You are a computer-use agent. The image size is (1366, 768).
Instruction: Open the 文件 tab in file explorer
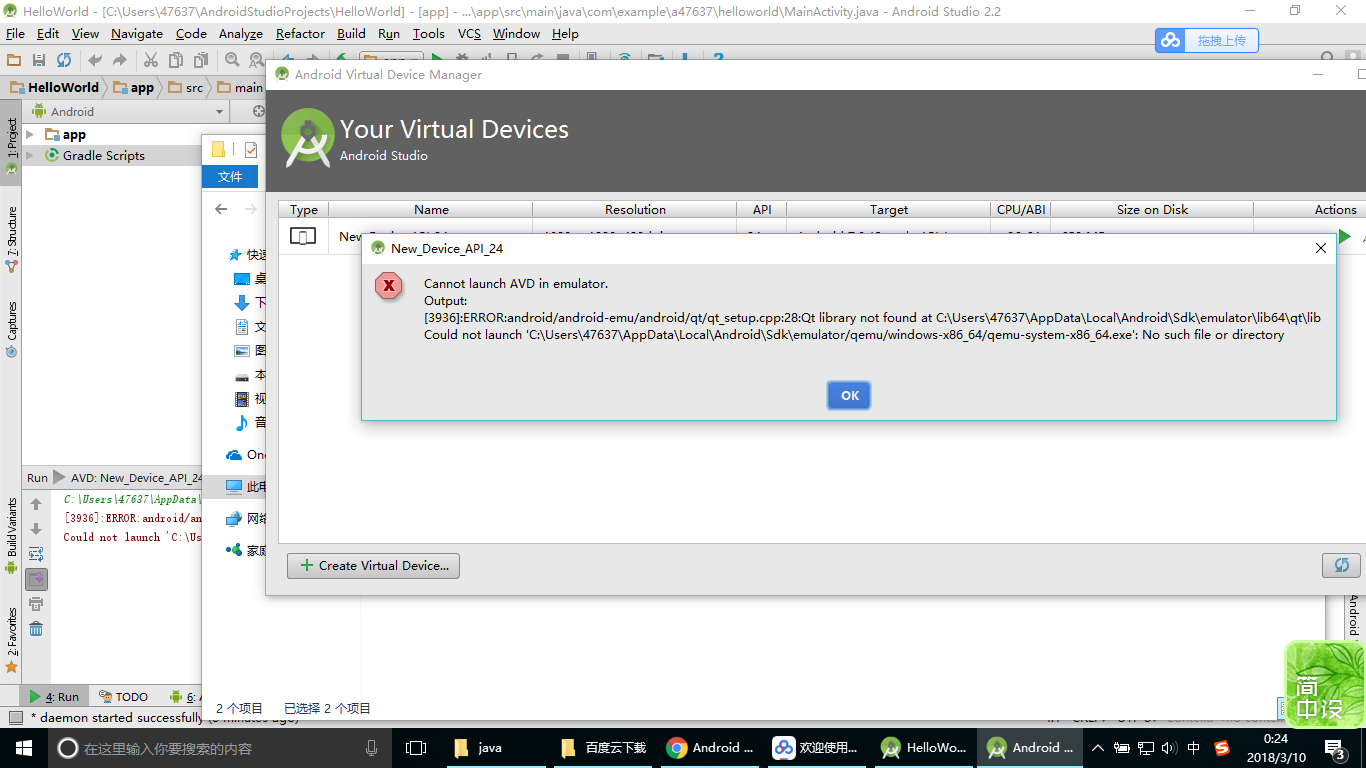(x=230, y=176)
